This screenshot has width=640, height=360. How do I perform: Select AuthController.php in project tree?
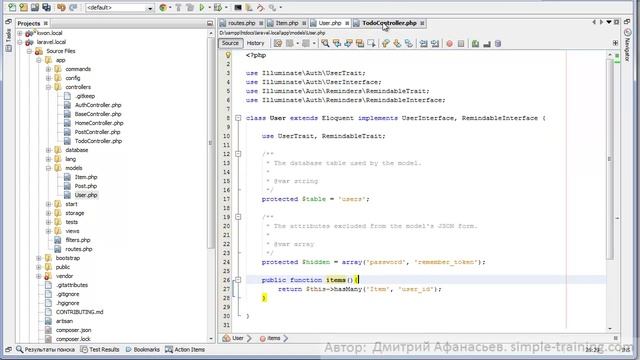point(98,105)
